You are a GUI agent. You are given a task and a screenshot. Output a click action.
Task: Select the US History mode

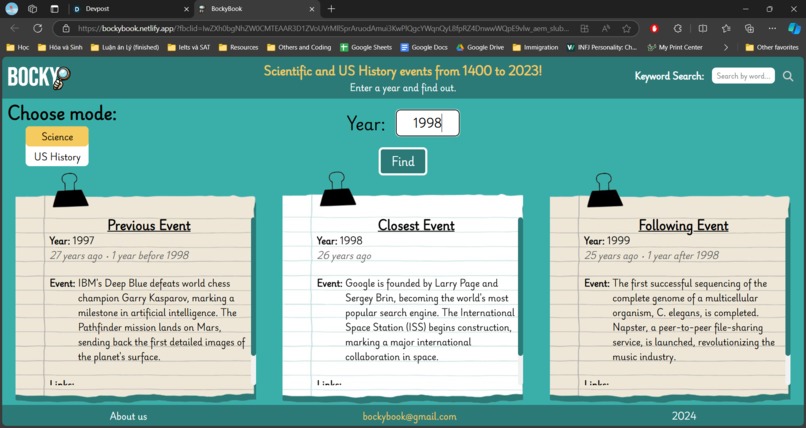click(x=57, y=157)
